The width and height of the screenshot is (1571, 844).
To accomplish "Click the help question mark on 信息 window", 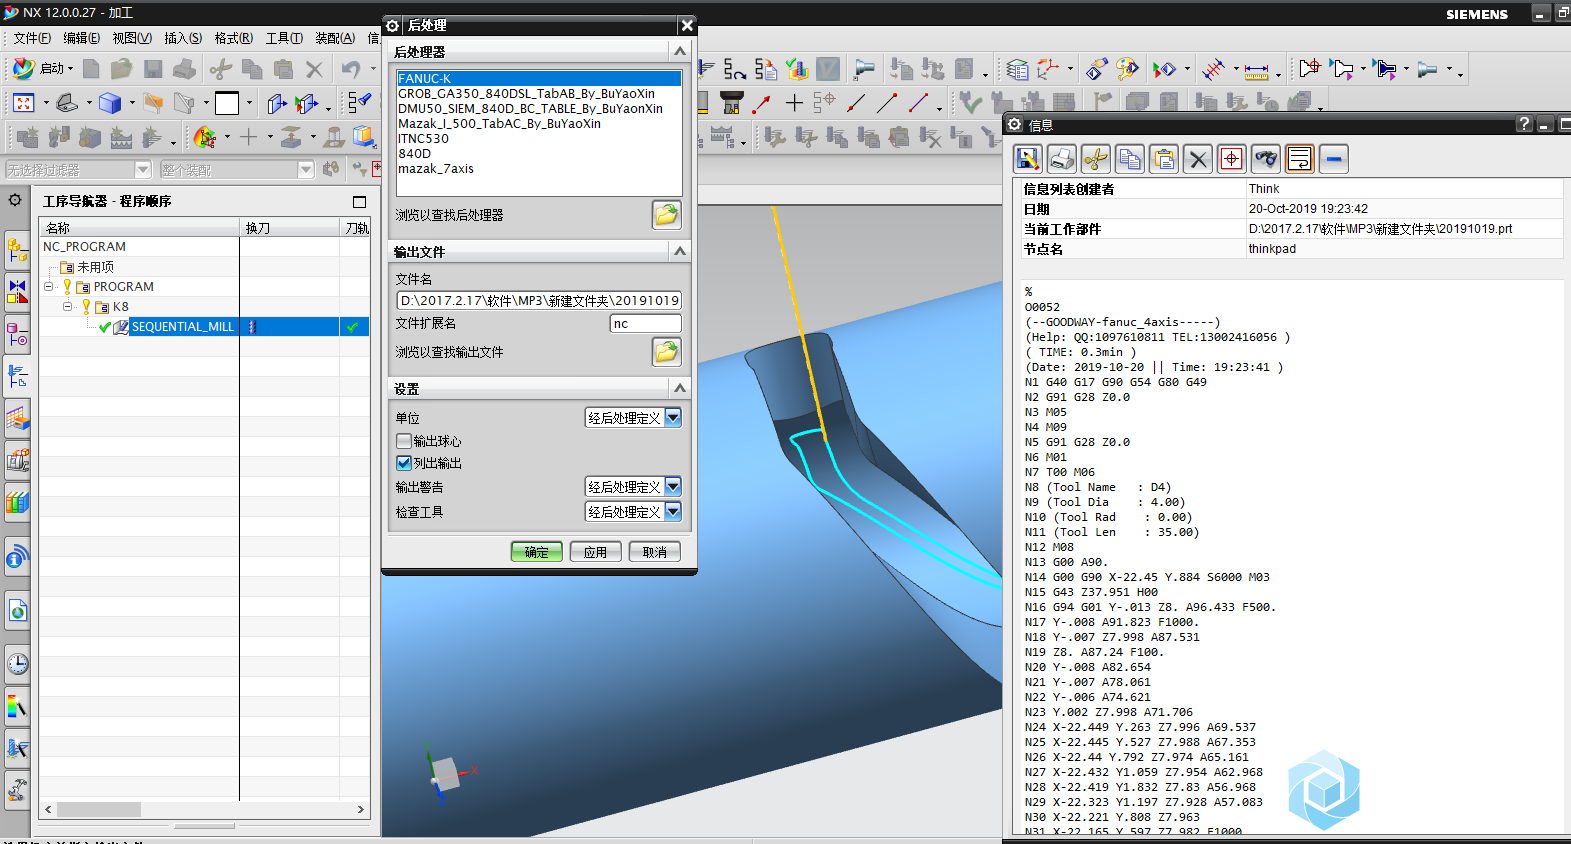I will point(1523,124).
